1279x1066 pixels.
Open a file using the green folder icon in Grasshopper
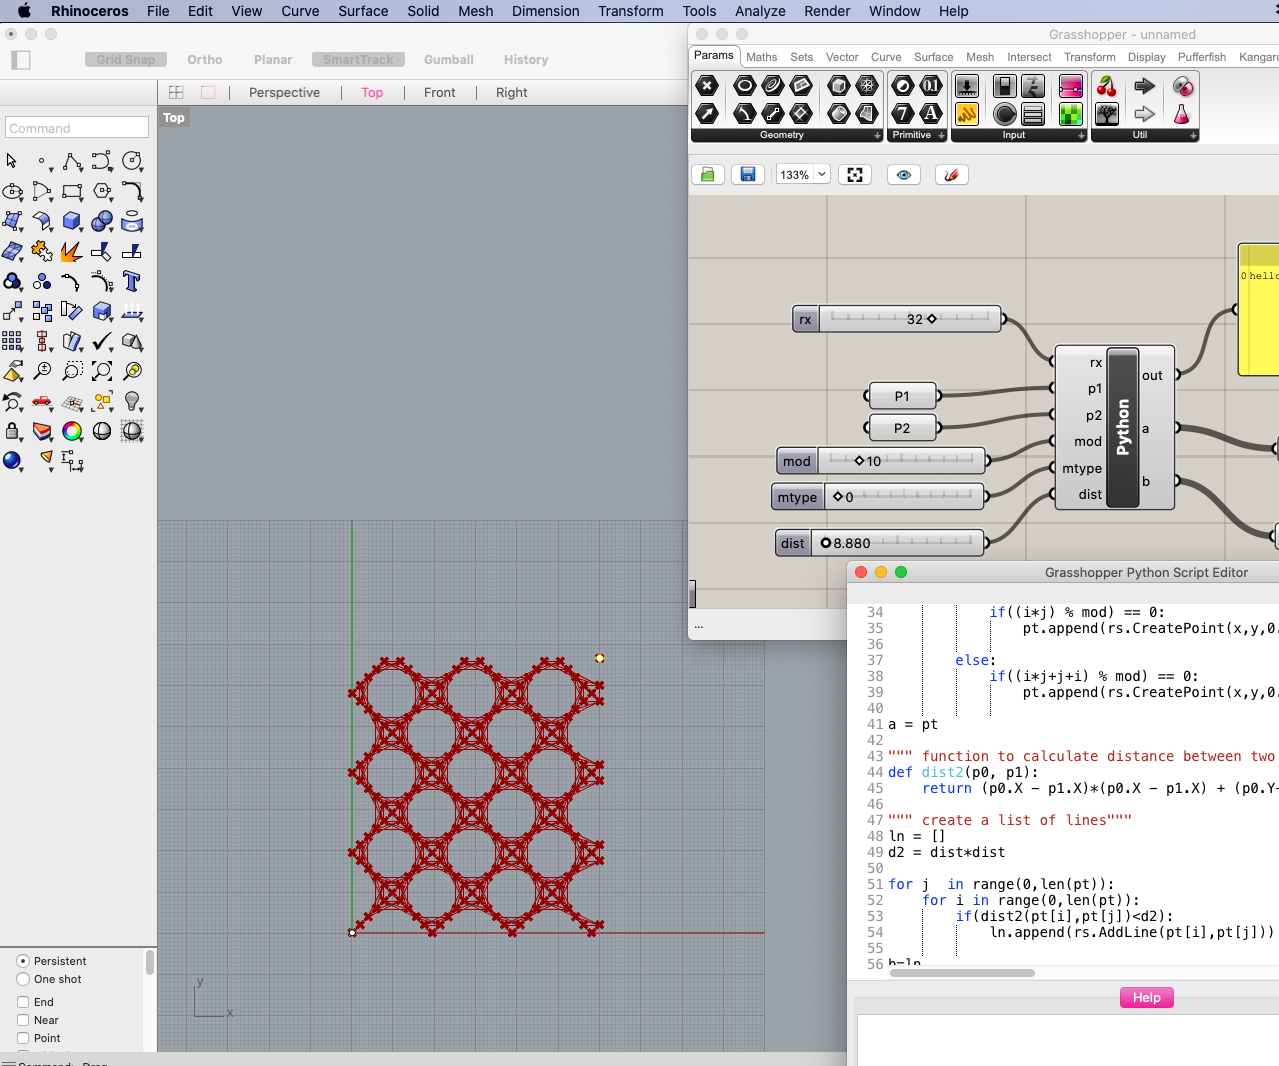pyautogui.click(x=708, y=174)
